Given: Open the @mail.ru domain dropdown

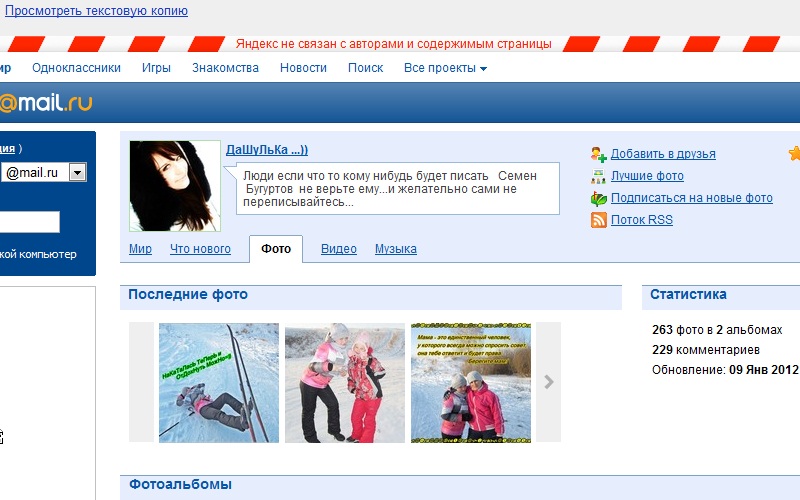Looking at the screenshot, I should 78,172.
